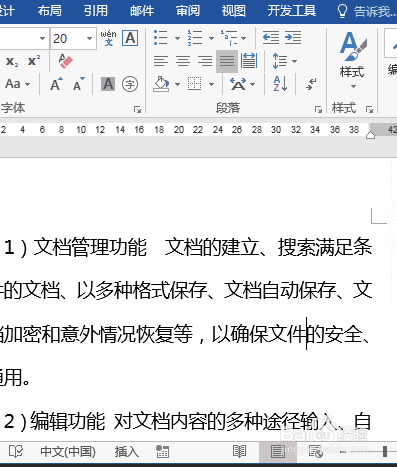Image resolution: width=397 pixels, height=467 pixels.
Task: Open the font name dropdown
Action: [x=42, y=38]
